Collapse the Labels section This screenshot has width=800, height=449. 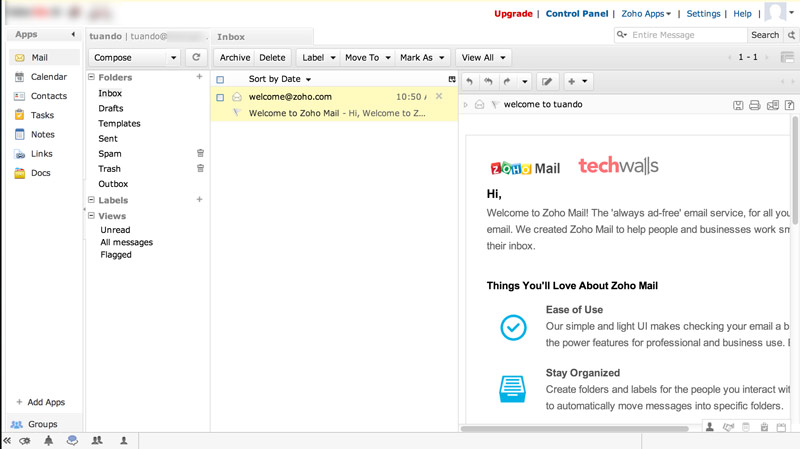coord(91,199)
